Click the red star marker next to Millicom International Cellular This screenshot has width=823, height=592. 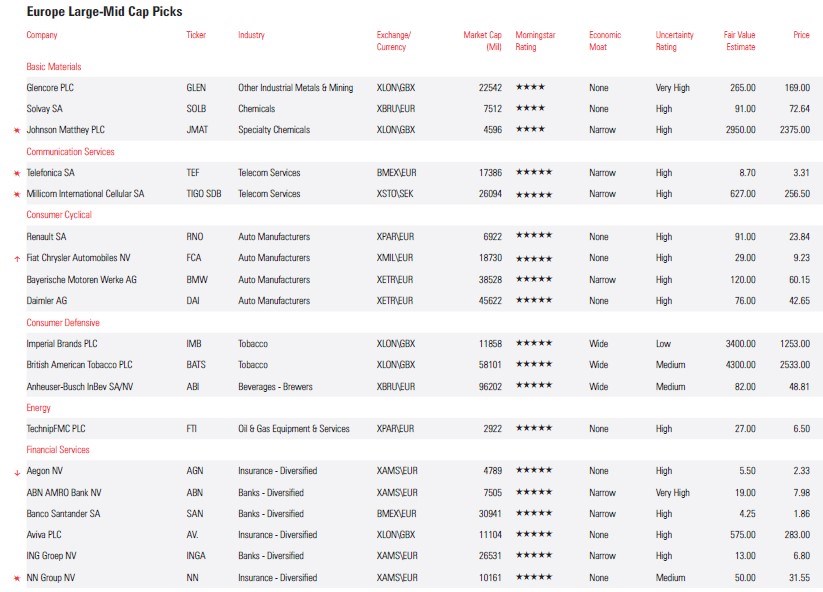coord(16,195)
